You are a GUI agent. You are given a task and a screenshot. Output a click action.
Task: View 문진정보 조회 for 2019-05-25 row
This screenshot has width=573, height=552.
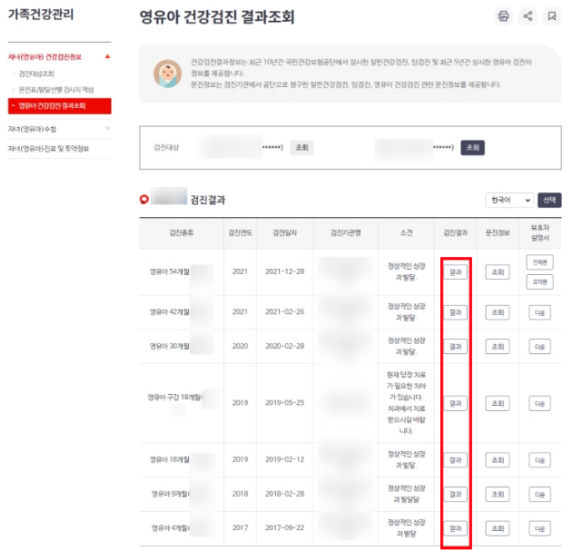[x=497, y=403]
